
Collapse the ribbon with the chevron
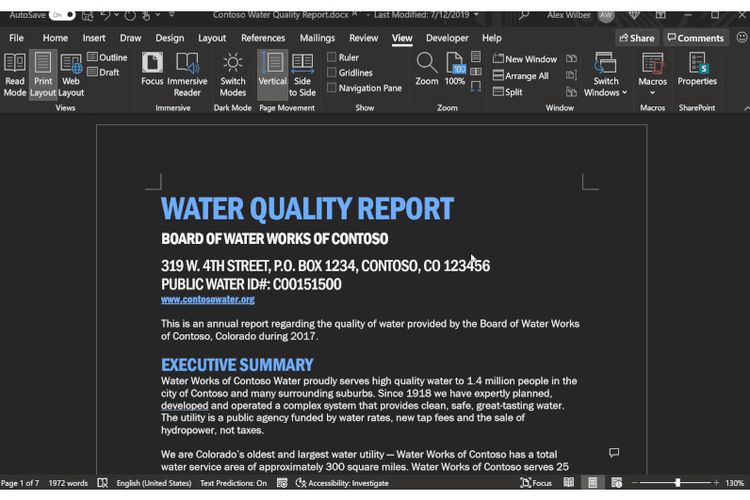746,109
